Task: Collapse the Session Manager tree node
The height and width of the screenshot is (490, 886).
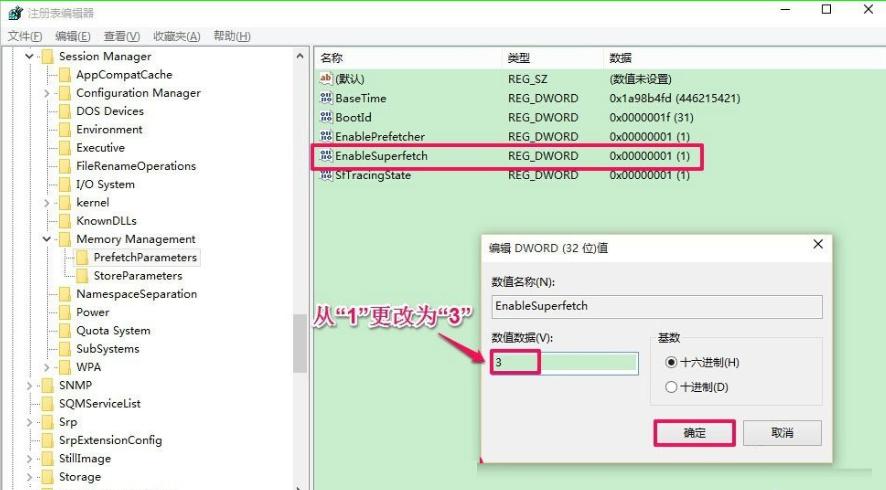Action: point(30,57)
